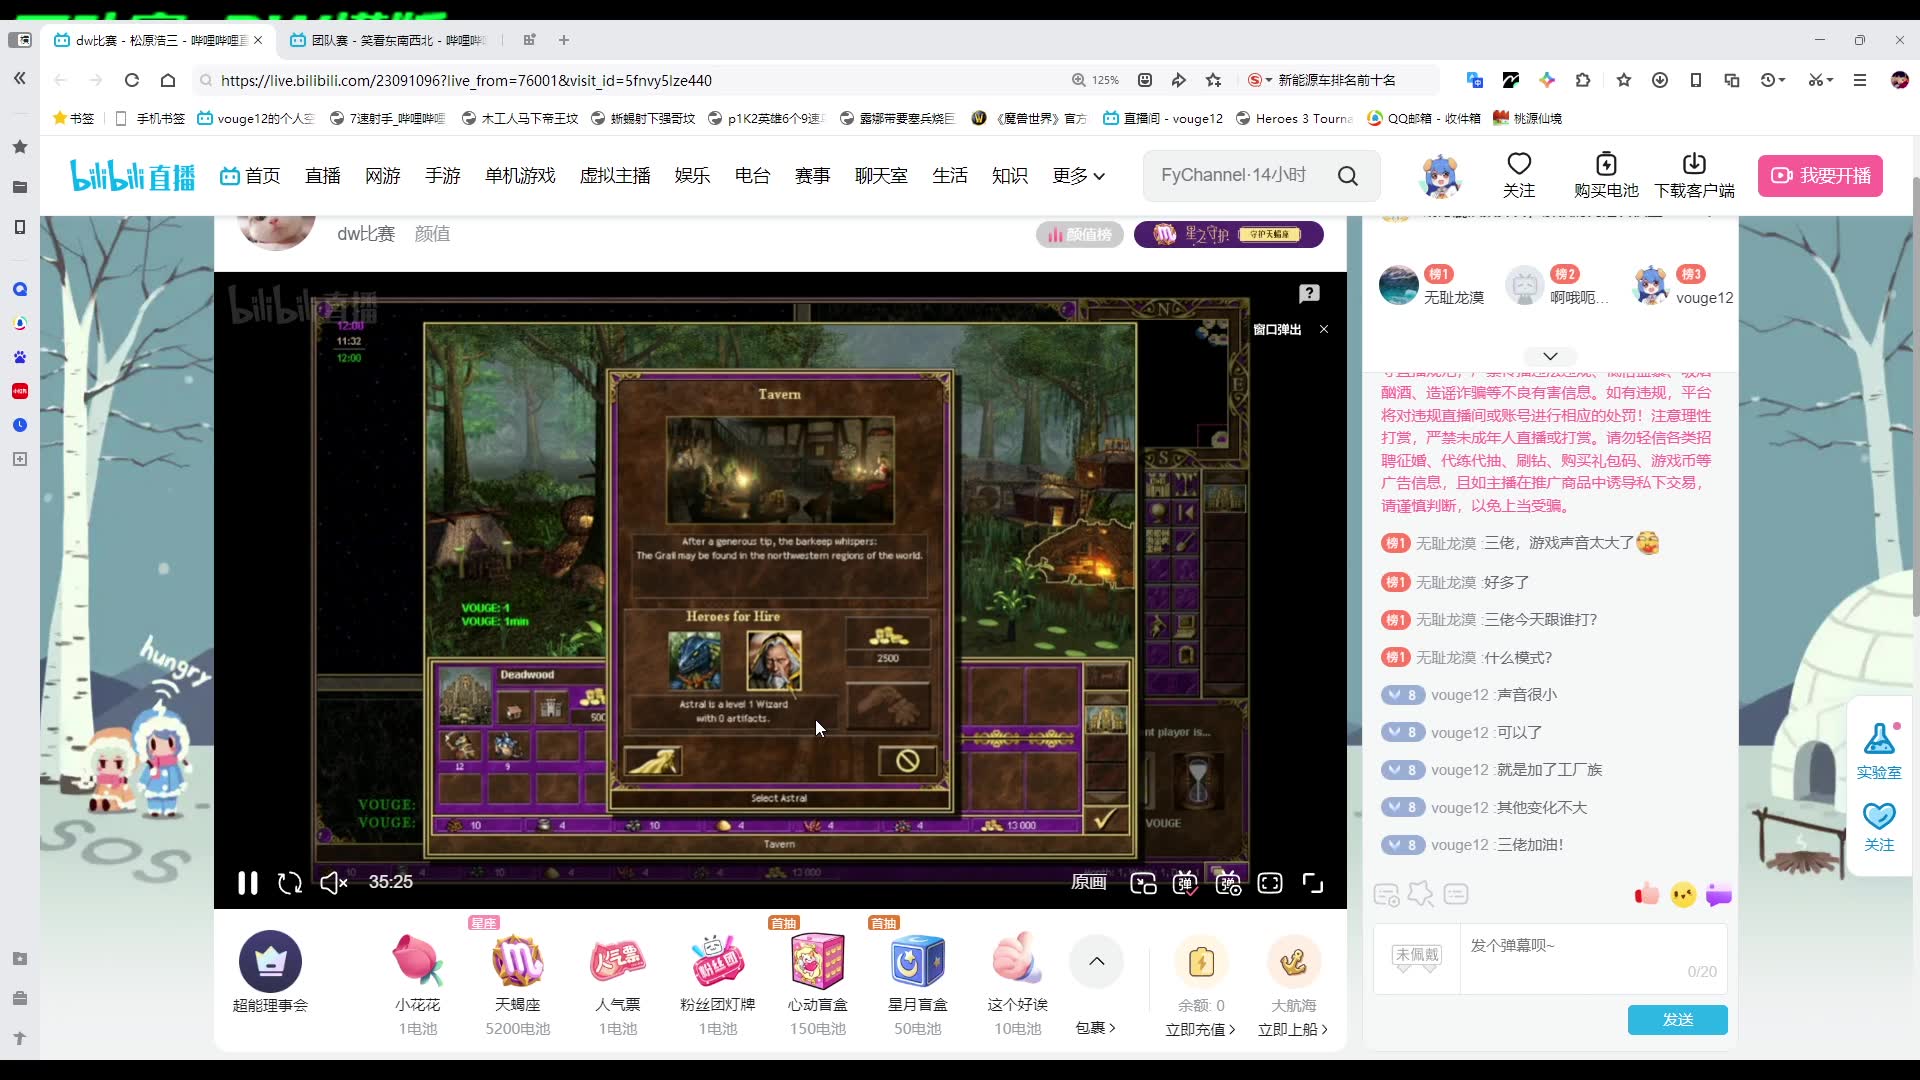Pause the live stream video
Screen dimensions: 1920x1080
pyautogui.click(x=247, y=882)
